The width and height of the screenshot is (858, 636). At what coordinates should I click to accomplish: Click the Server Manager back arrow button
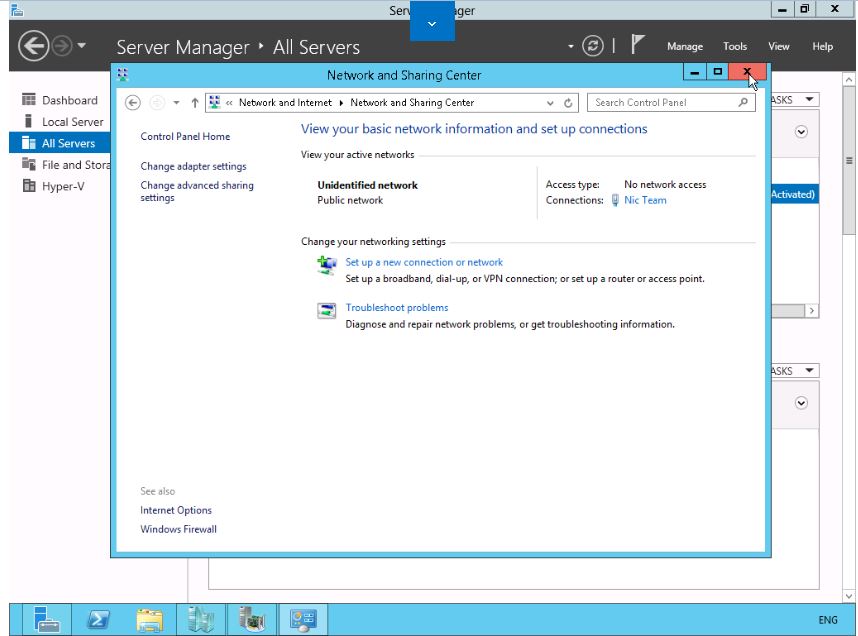pyautogui.click(x=35, y=47)
